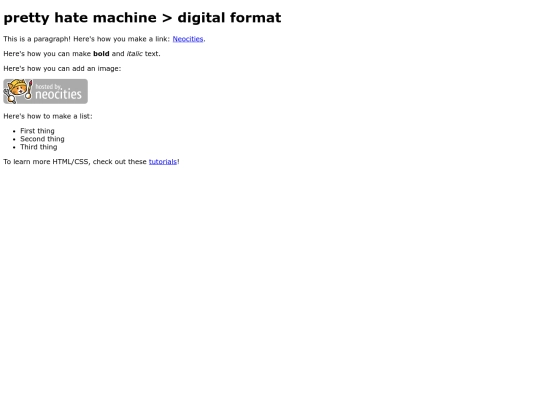The height and width of the screenshot is (405, 540).
Task: Click the 'Here's how you can add an image:' line
Action: coord(62,69)
